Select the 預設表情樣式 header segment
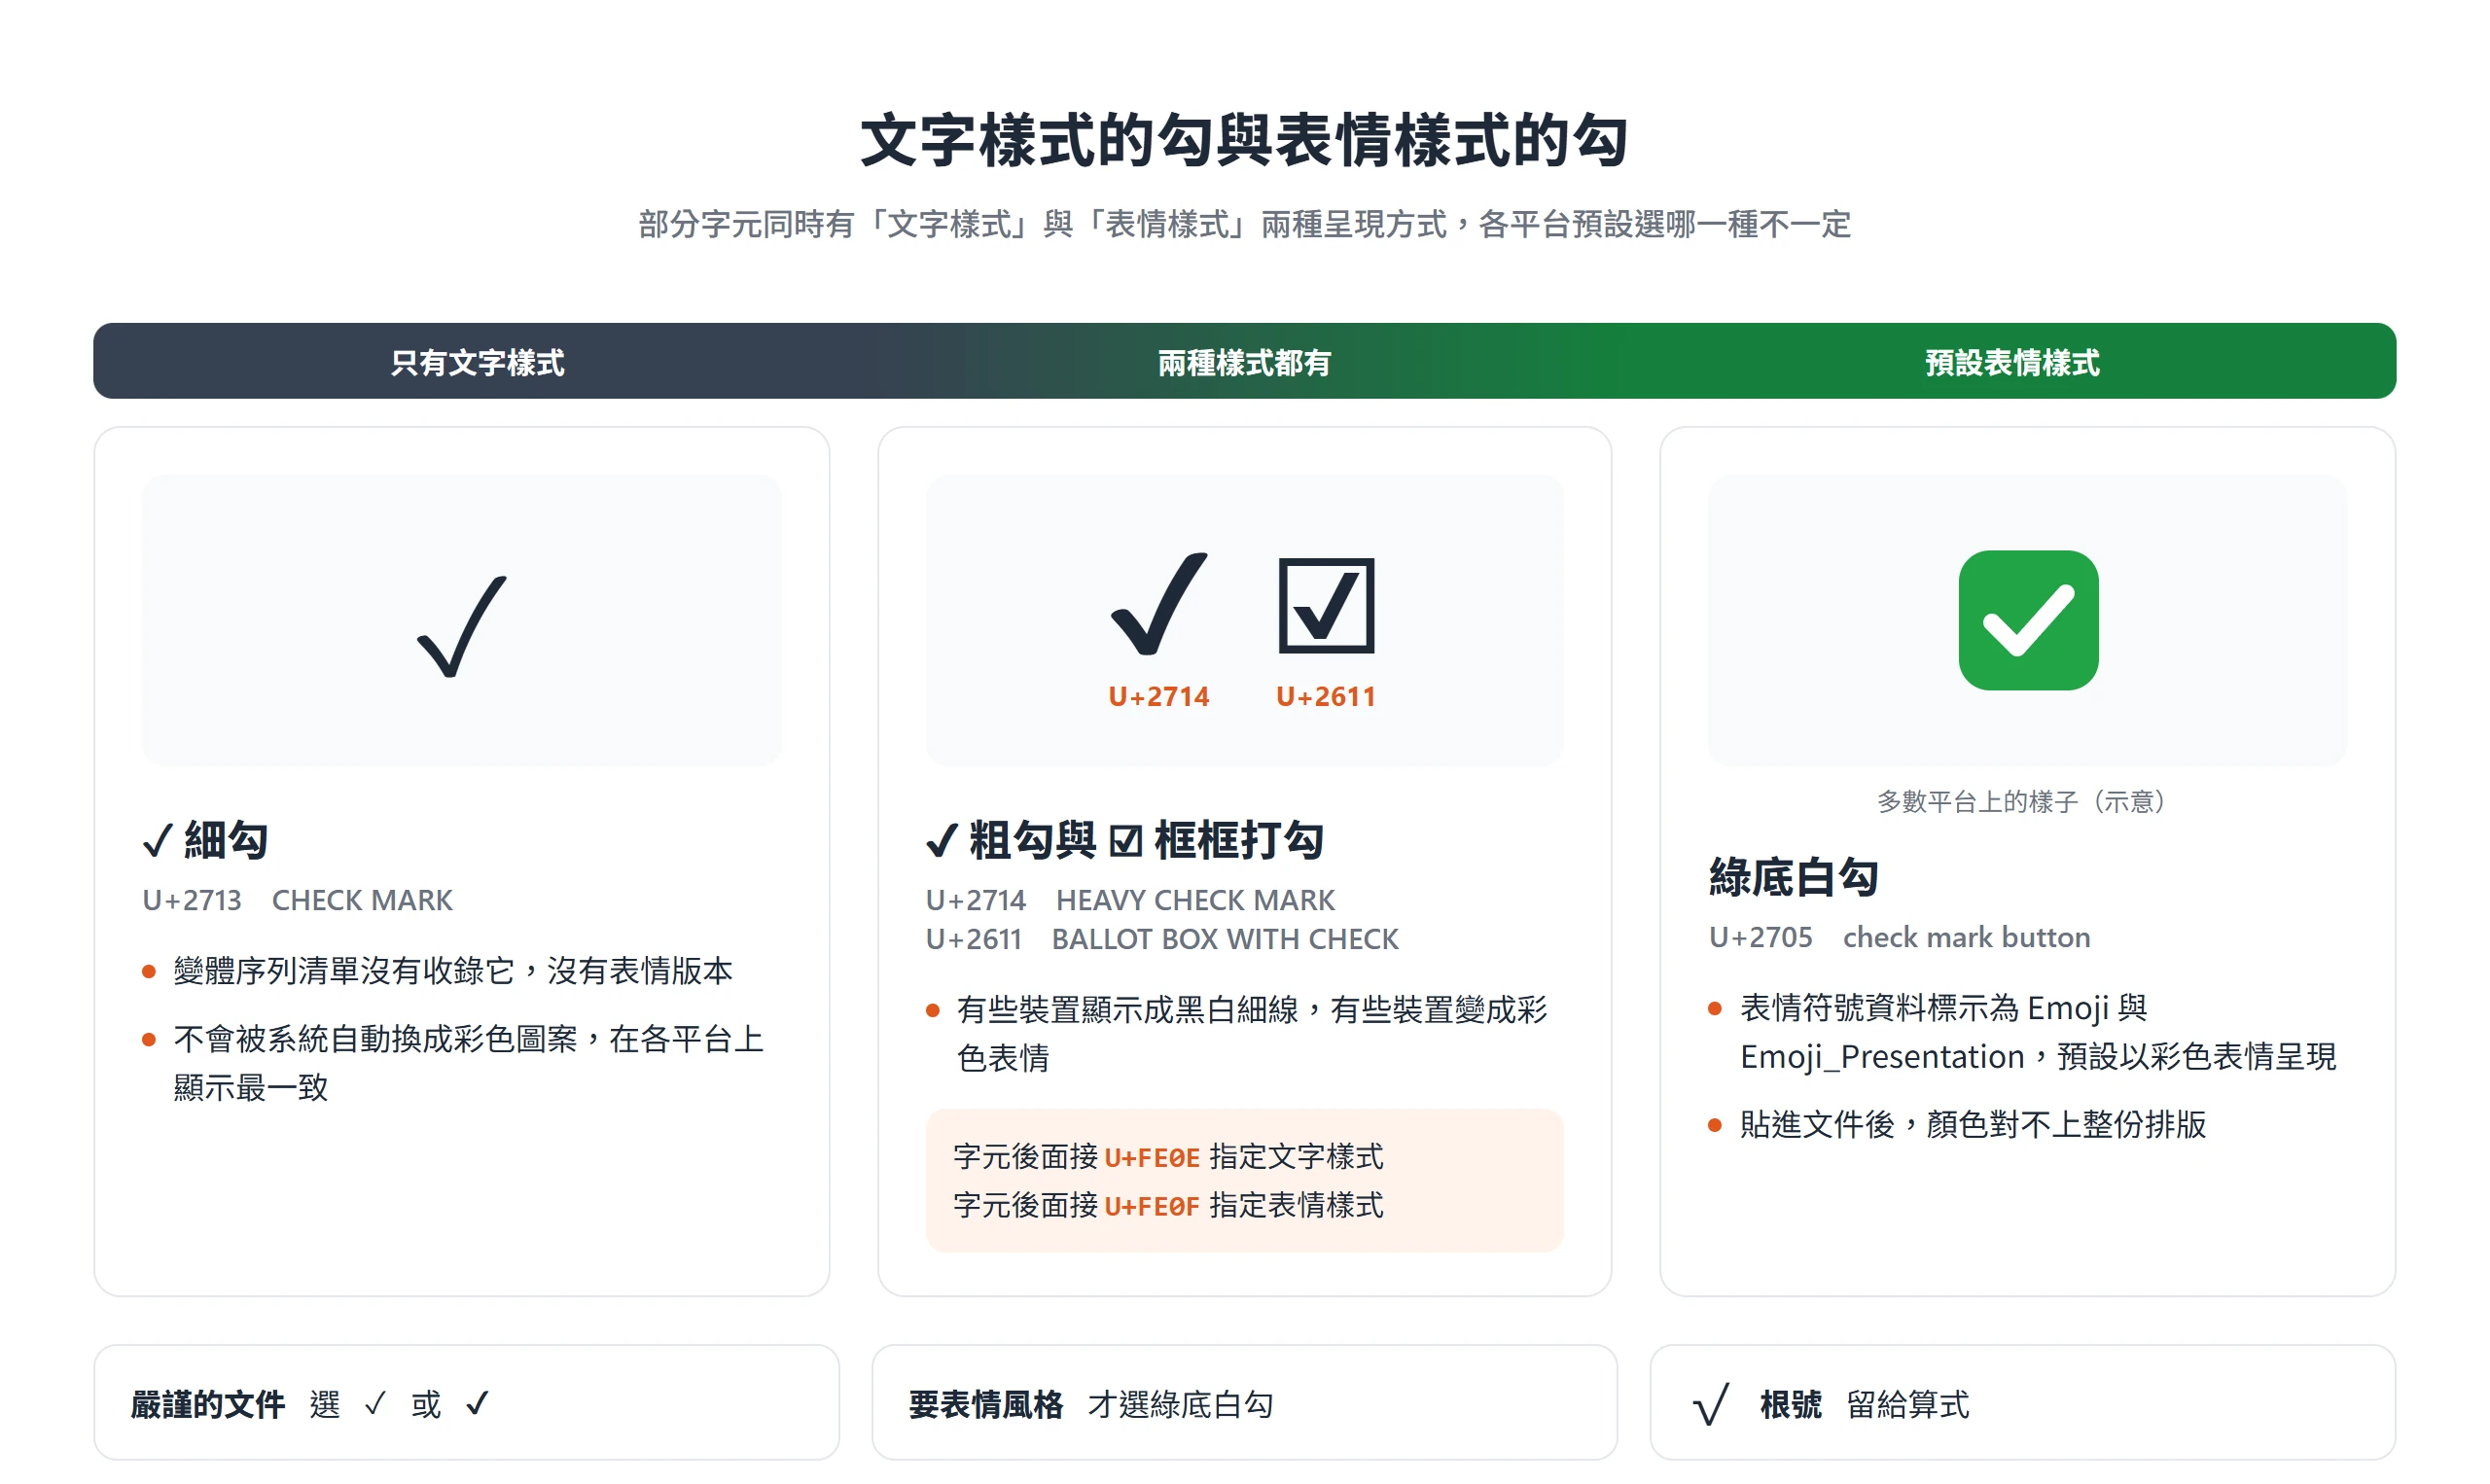Screen dimensions: 2490x1484 coord(2012,362)
